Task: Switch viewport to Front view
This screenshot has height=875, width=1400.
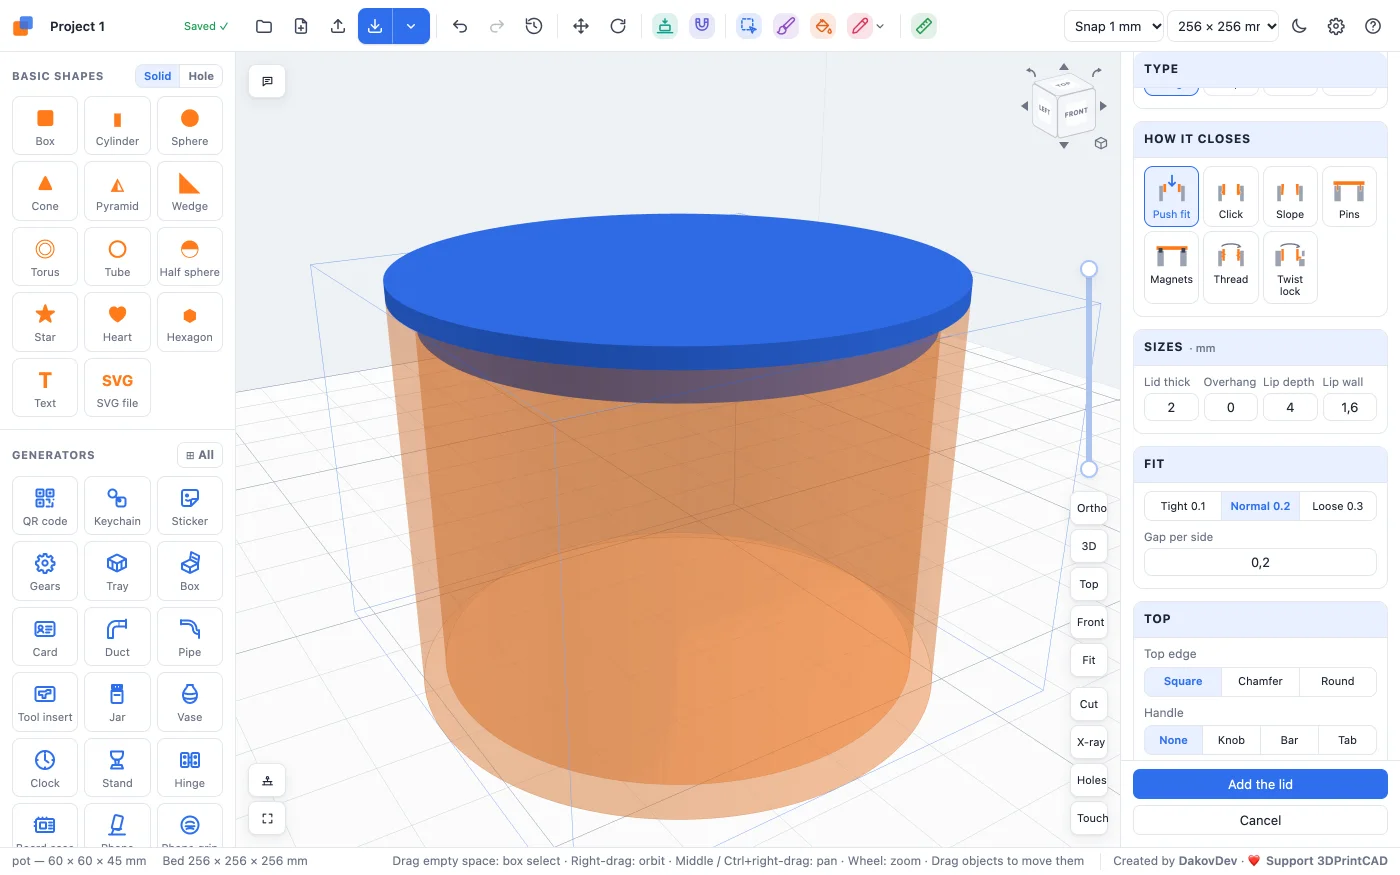Action: tap(1090, 622)
